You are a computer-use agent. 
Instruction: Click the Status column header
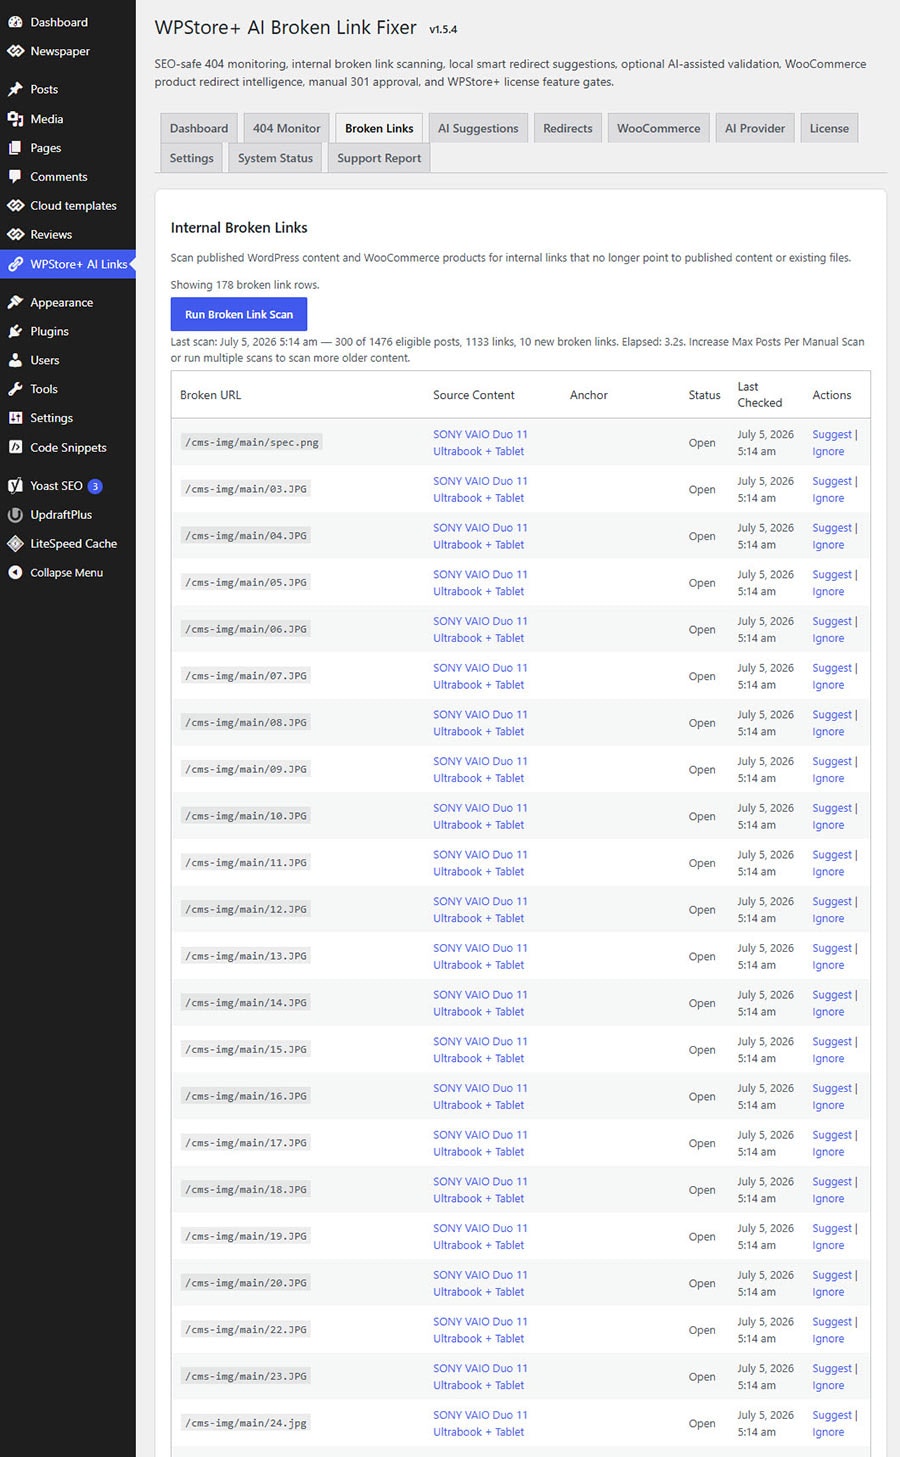pyautogui.click(x=704, y=395)
